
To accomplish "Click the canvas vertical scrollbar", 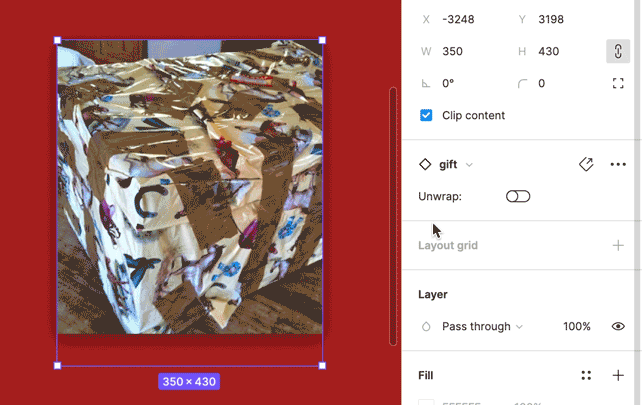I will pyautogui.click(x=393, y=216).
